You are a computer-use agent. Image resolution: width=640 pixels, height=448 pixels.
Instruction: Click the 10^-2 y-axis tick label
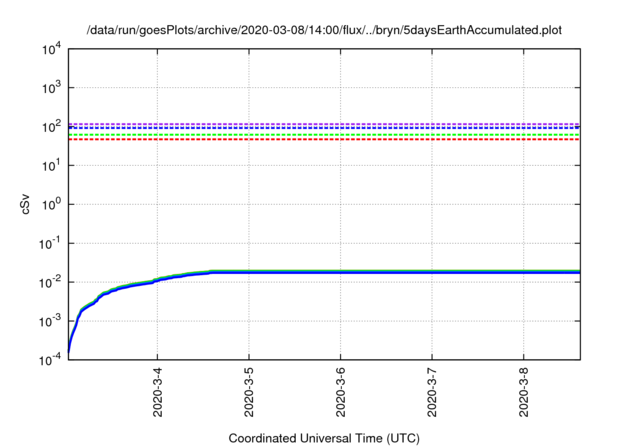pyautogui.click(x=50, y=282)
